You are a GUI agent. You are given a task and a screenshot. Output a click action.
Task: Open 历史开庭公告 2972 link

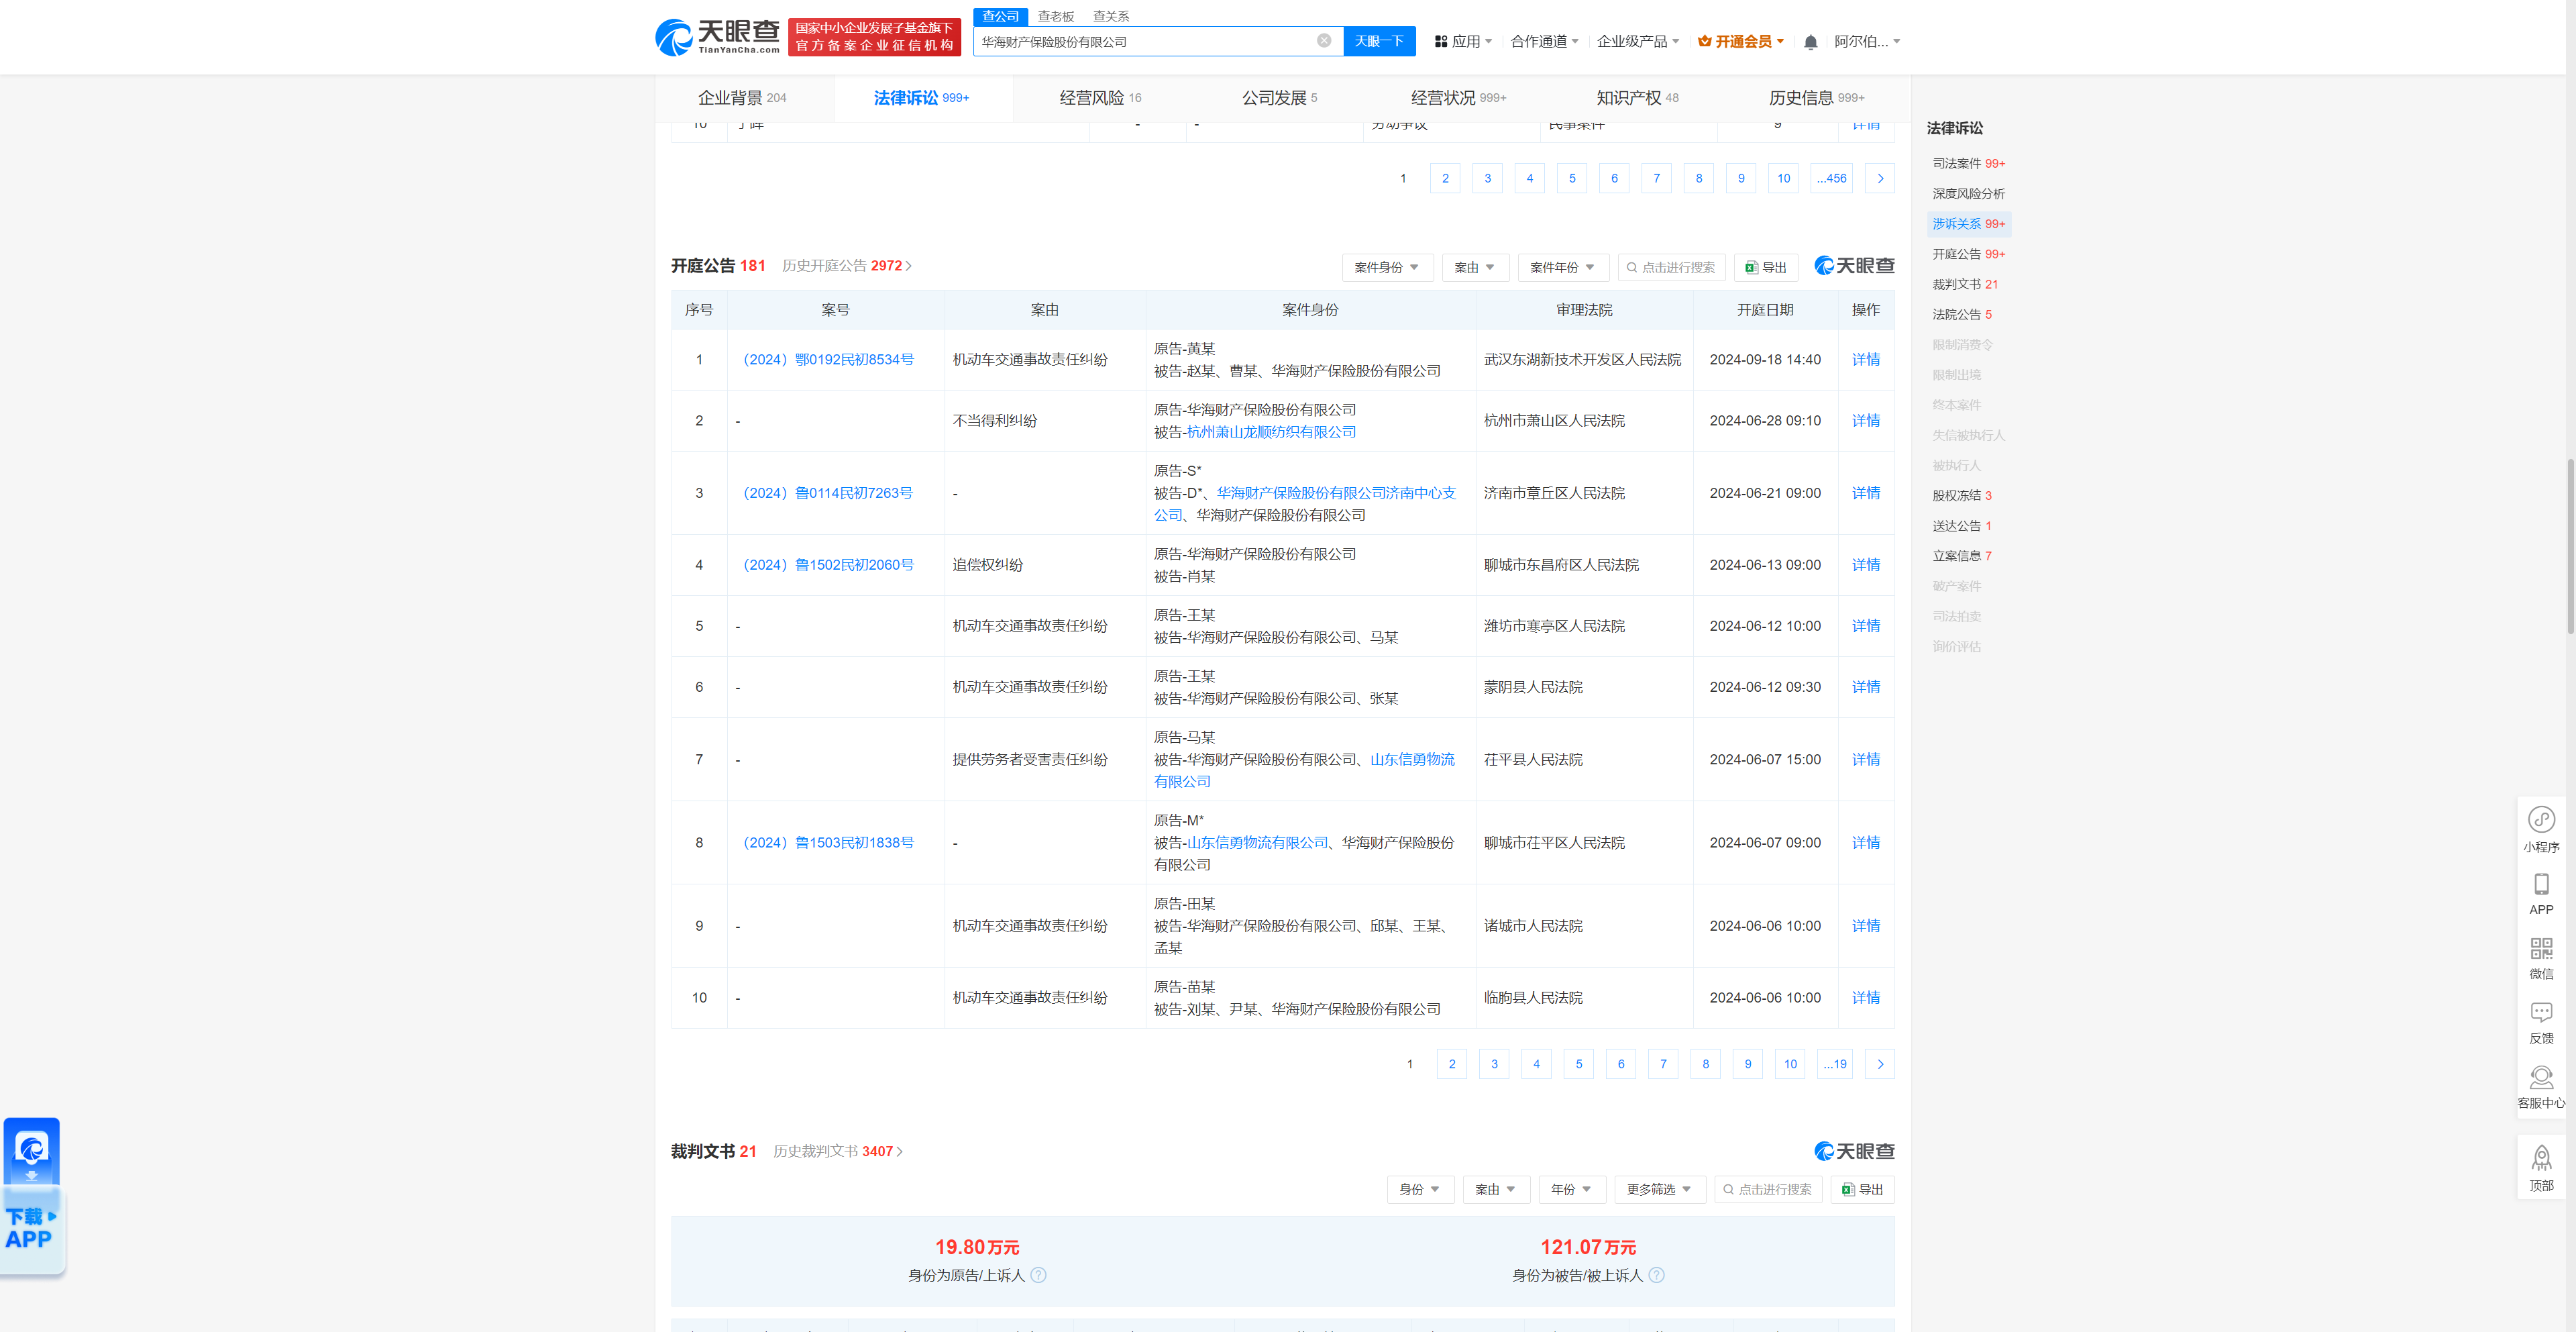(x=846, y=266)
